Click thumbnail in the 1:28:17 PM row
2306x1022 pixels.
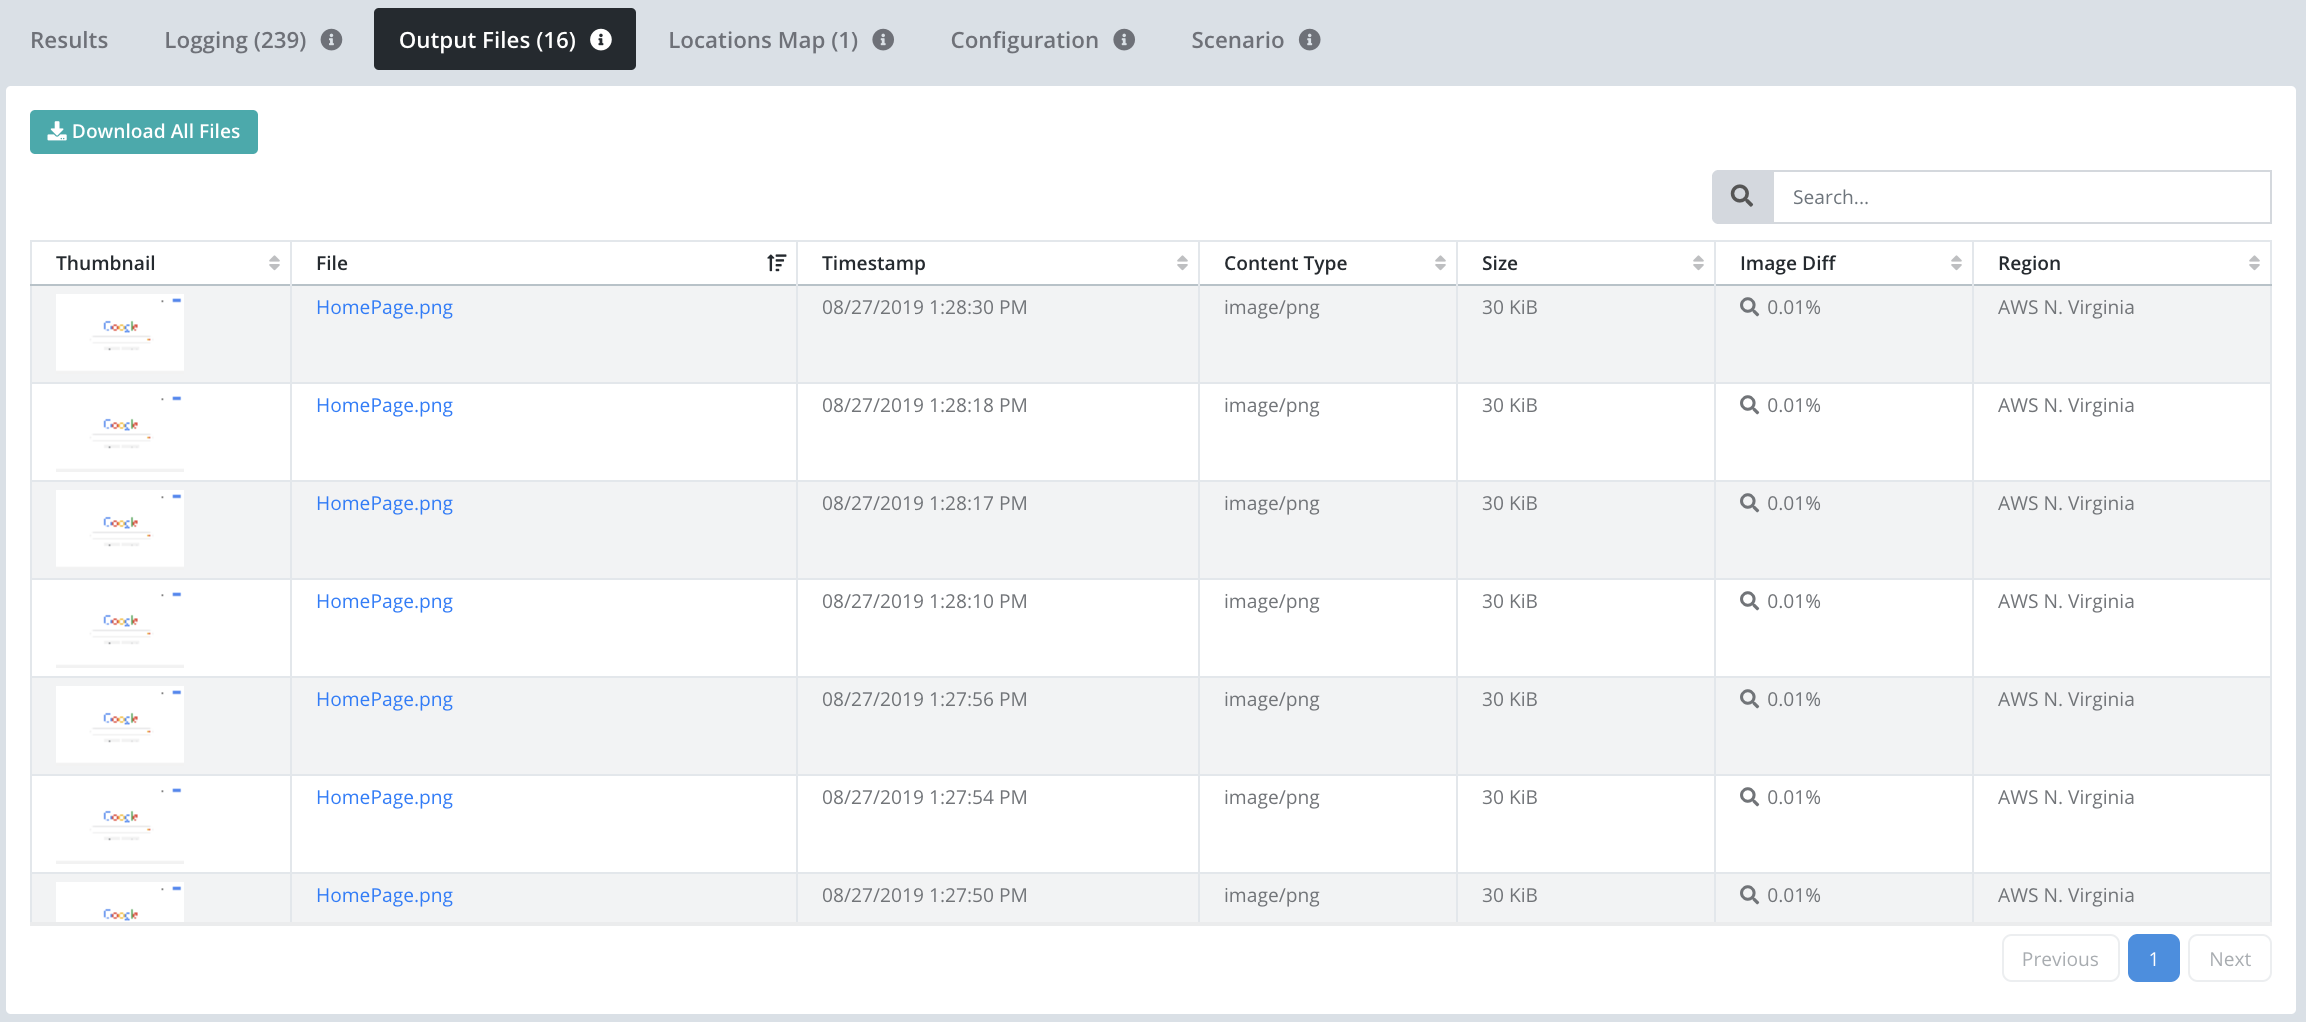[120, 528]
